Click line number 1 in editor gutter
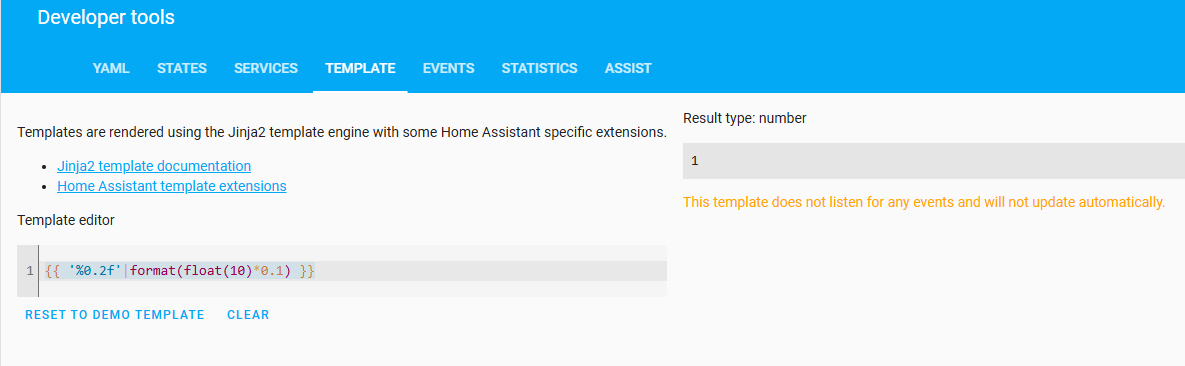Viewport: 1185px width, 366px height. 29,271
